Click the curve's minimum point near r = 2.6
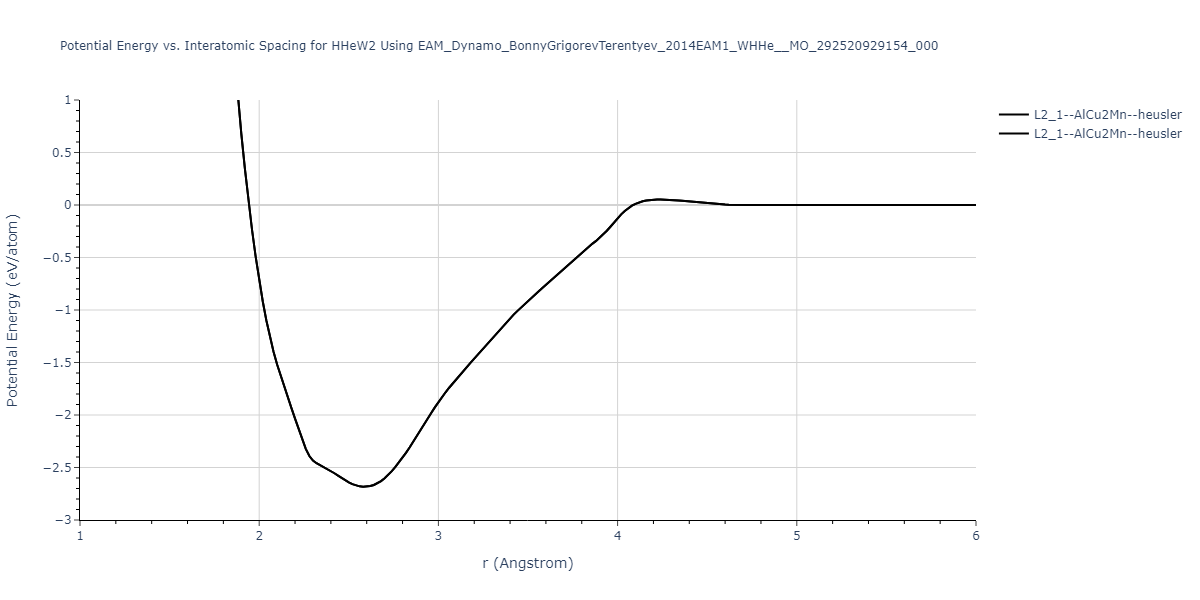This screenshot has height=600, width=1200. tap(366, 486)
